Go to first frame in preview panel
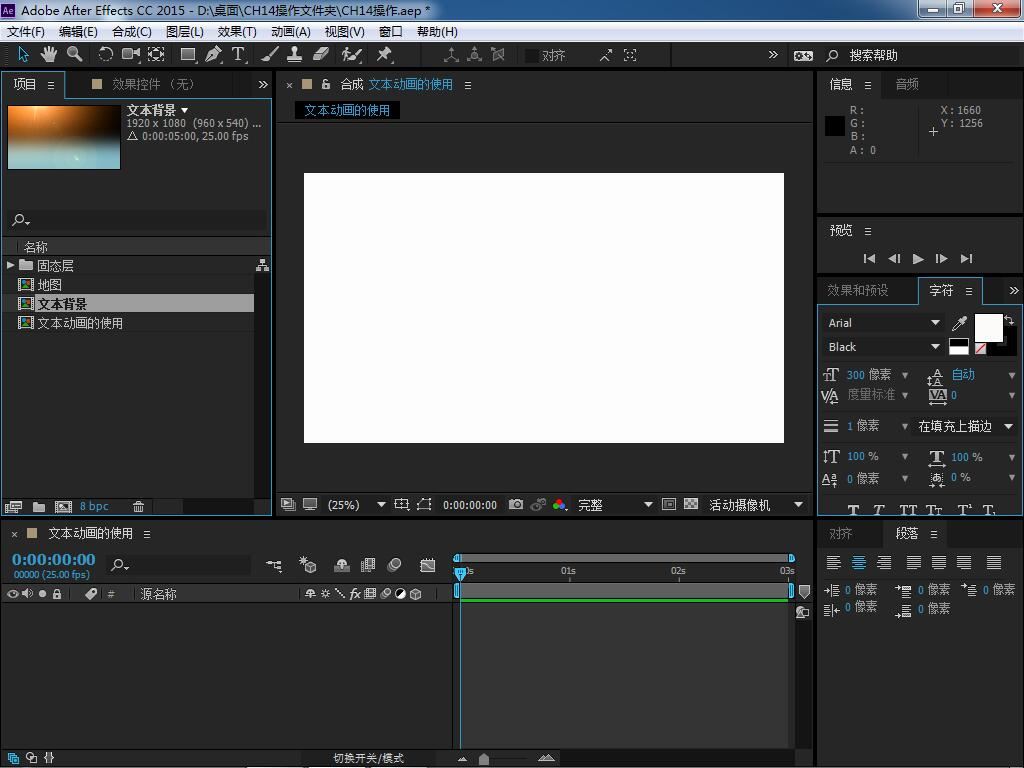 tap(869, 259)
